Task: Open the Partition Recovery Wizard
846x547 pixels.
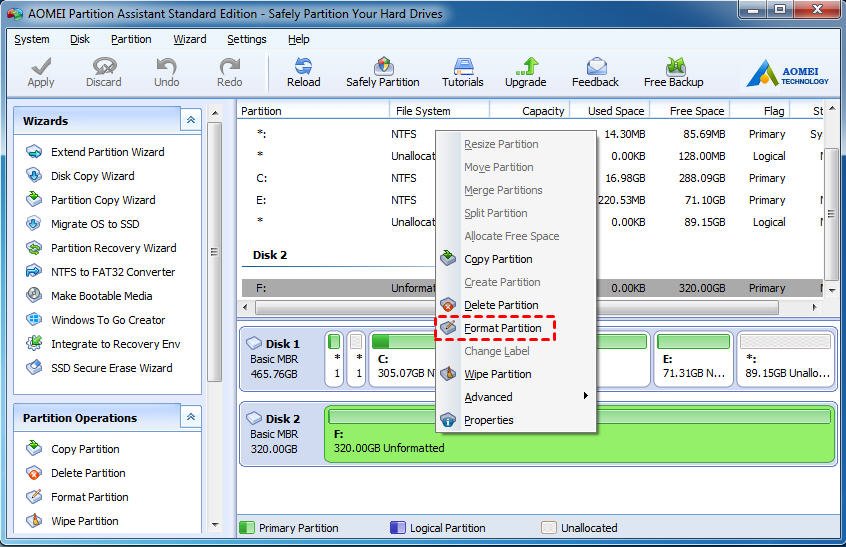Action: [x=113, y=248]
